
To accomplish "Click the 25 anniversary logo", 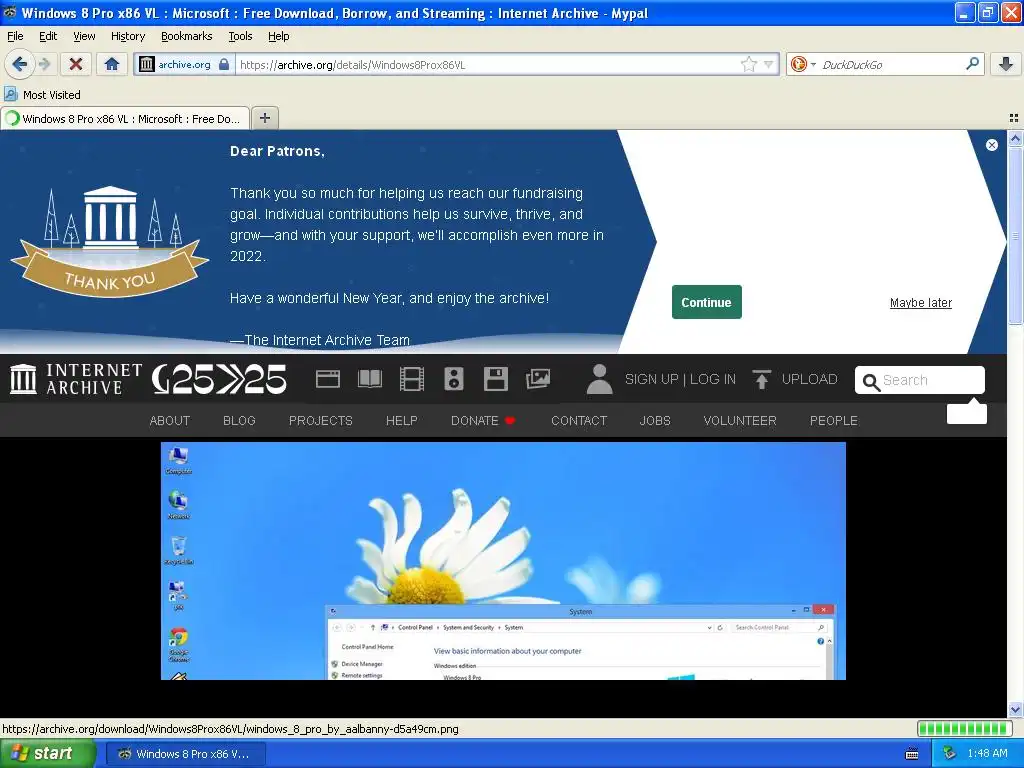I will (219, 379).
